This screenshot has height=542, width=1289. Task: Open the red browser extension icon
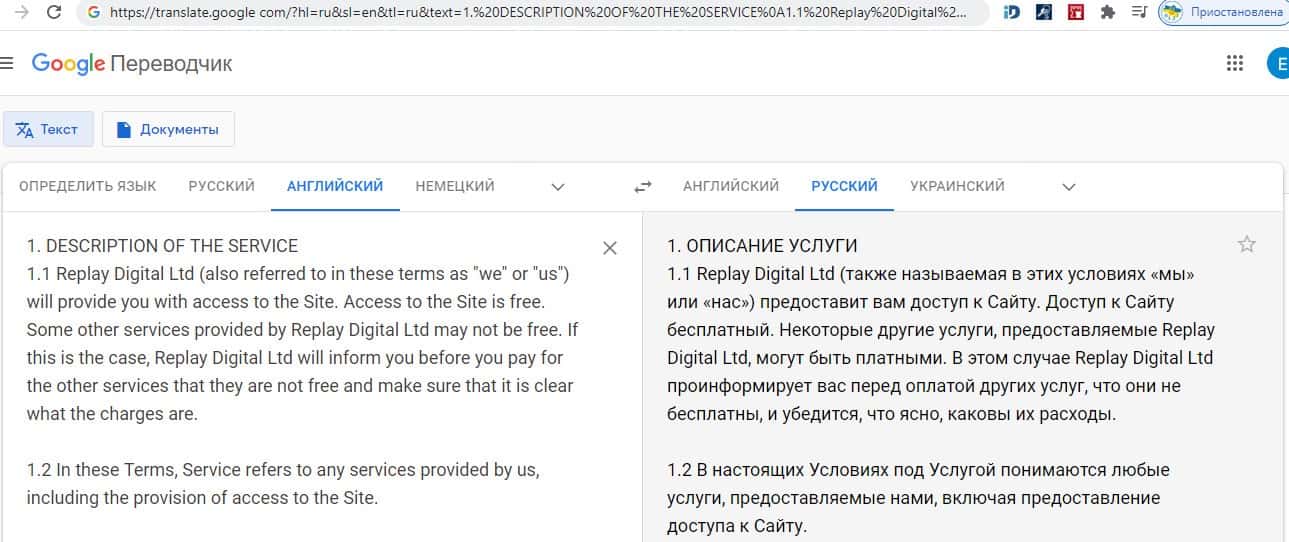coord(1075,14)
